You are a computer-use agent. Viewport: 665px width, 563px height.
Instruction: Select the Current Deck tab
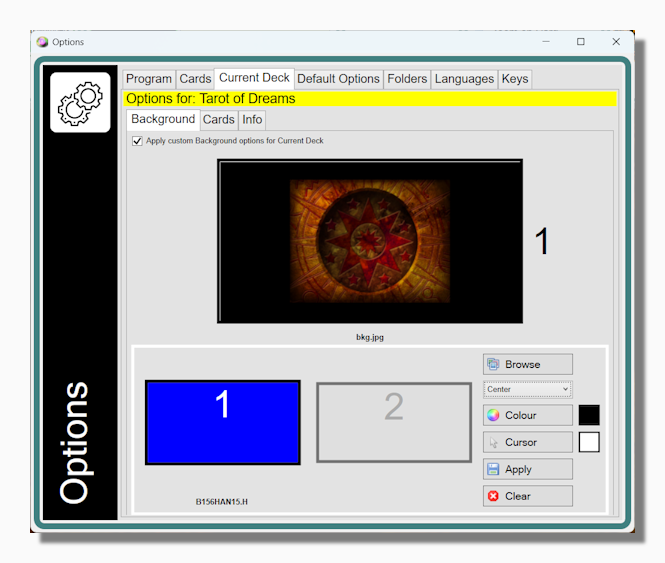tap(254, 78)
